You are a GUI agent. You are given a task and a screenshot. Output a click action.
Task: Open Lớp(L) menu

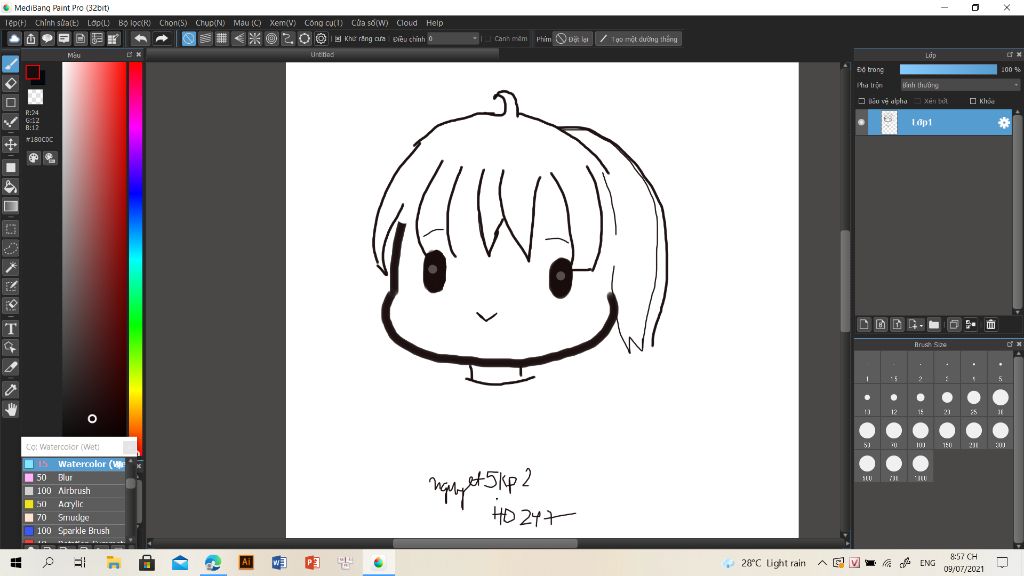tap(99, 23)
